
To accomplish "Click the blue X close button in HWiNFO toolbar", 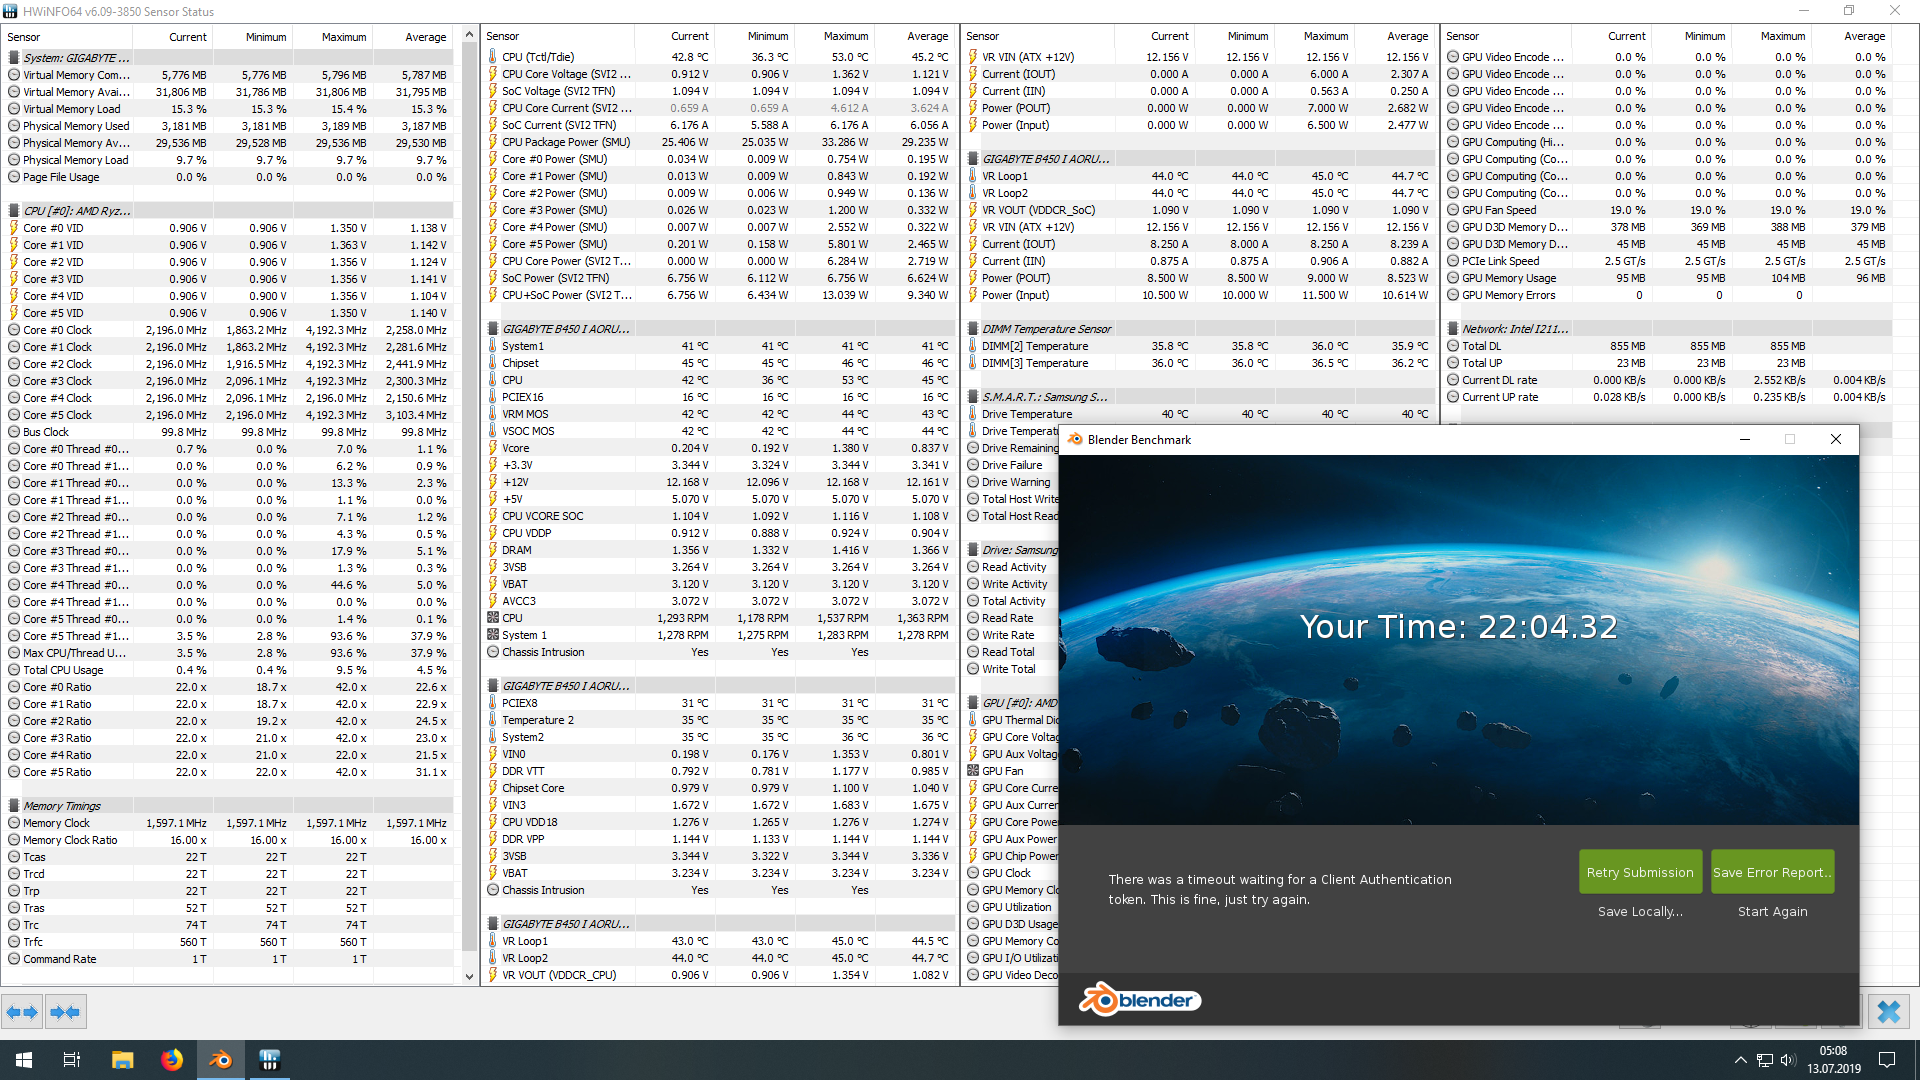I will tap(1888, 1012).
